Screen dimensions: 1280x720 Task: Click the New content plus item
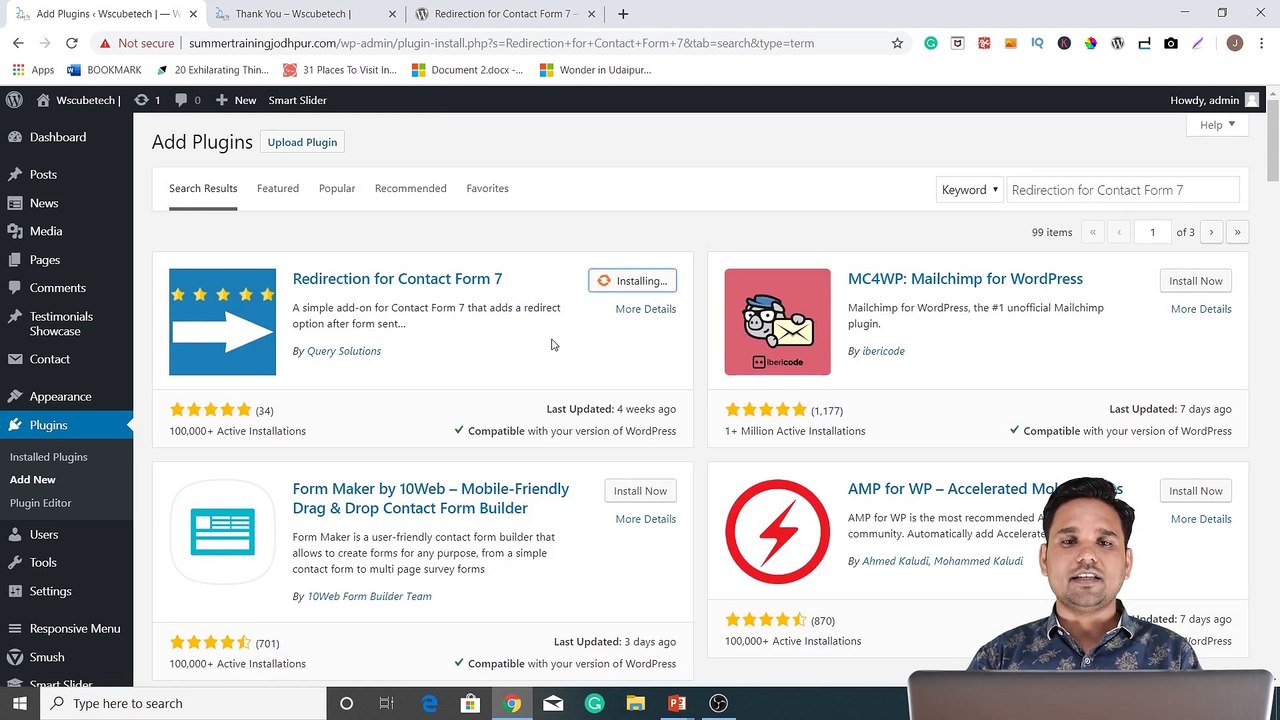tap(236, 100)
